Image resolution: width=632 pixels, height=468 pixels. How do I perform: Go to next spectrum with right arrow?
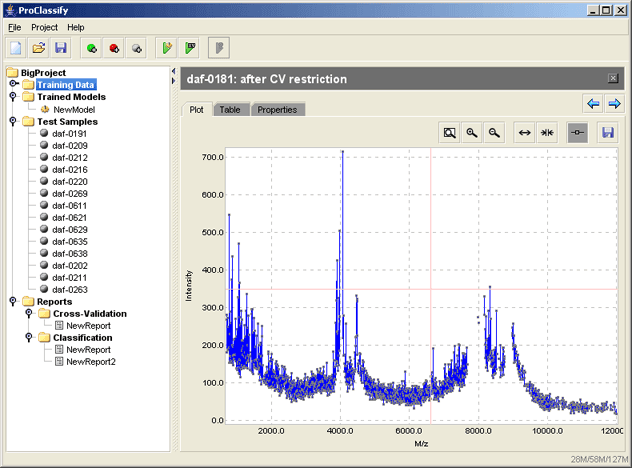[614, 104]
